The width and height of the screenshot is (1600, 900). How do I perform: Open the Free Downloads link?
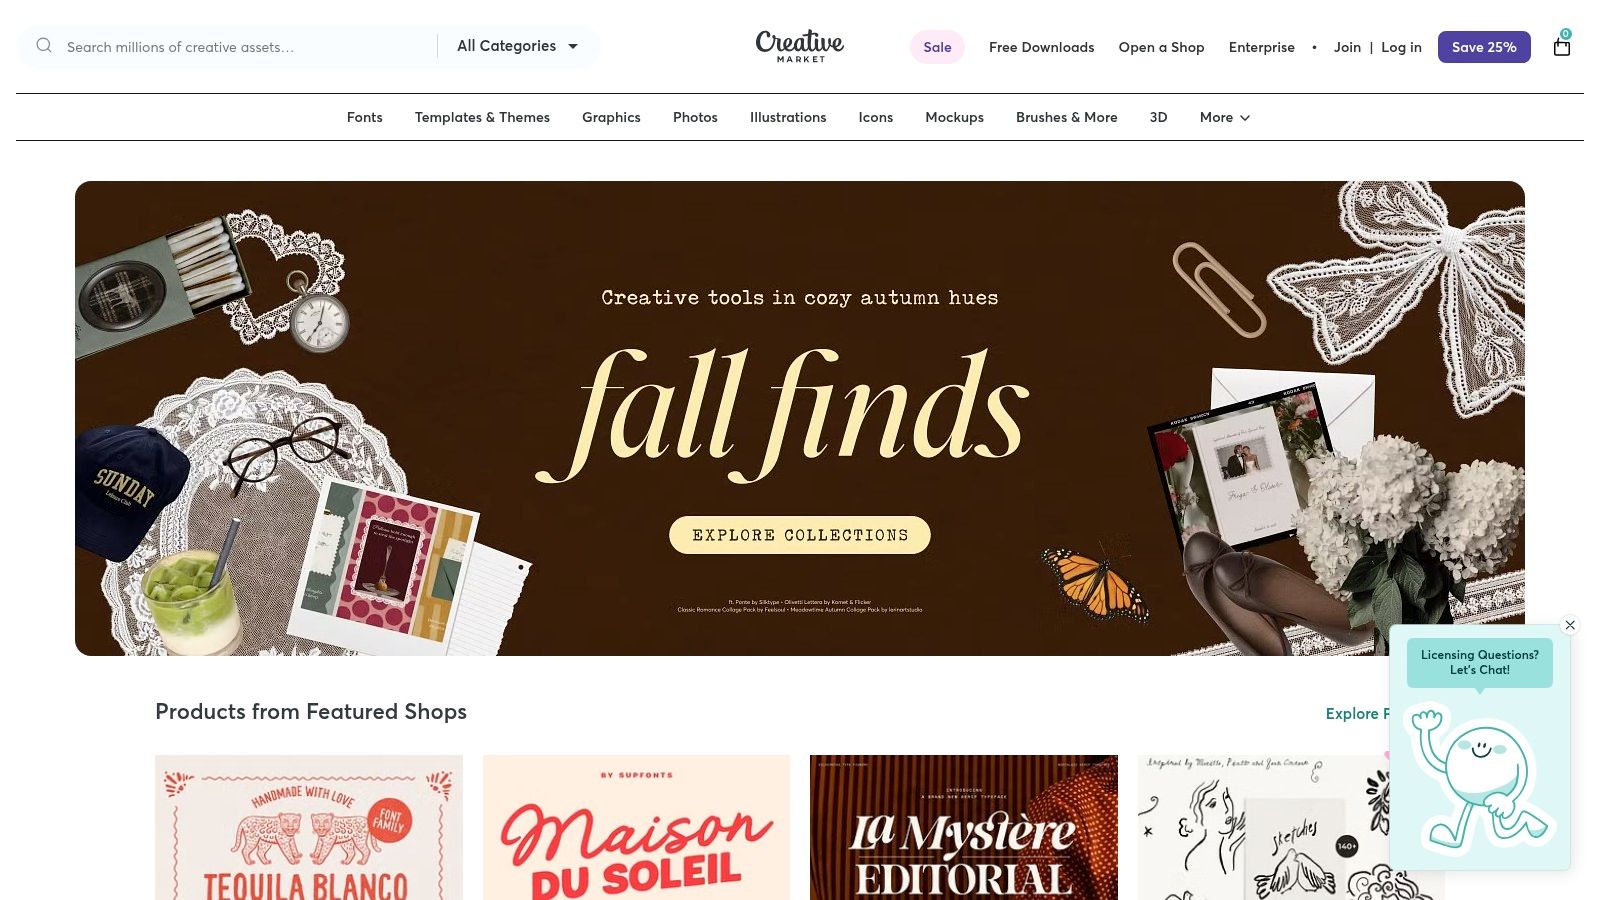[x=1041, y=47]
